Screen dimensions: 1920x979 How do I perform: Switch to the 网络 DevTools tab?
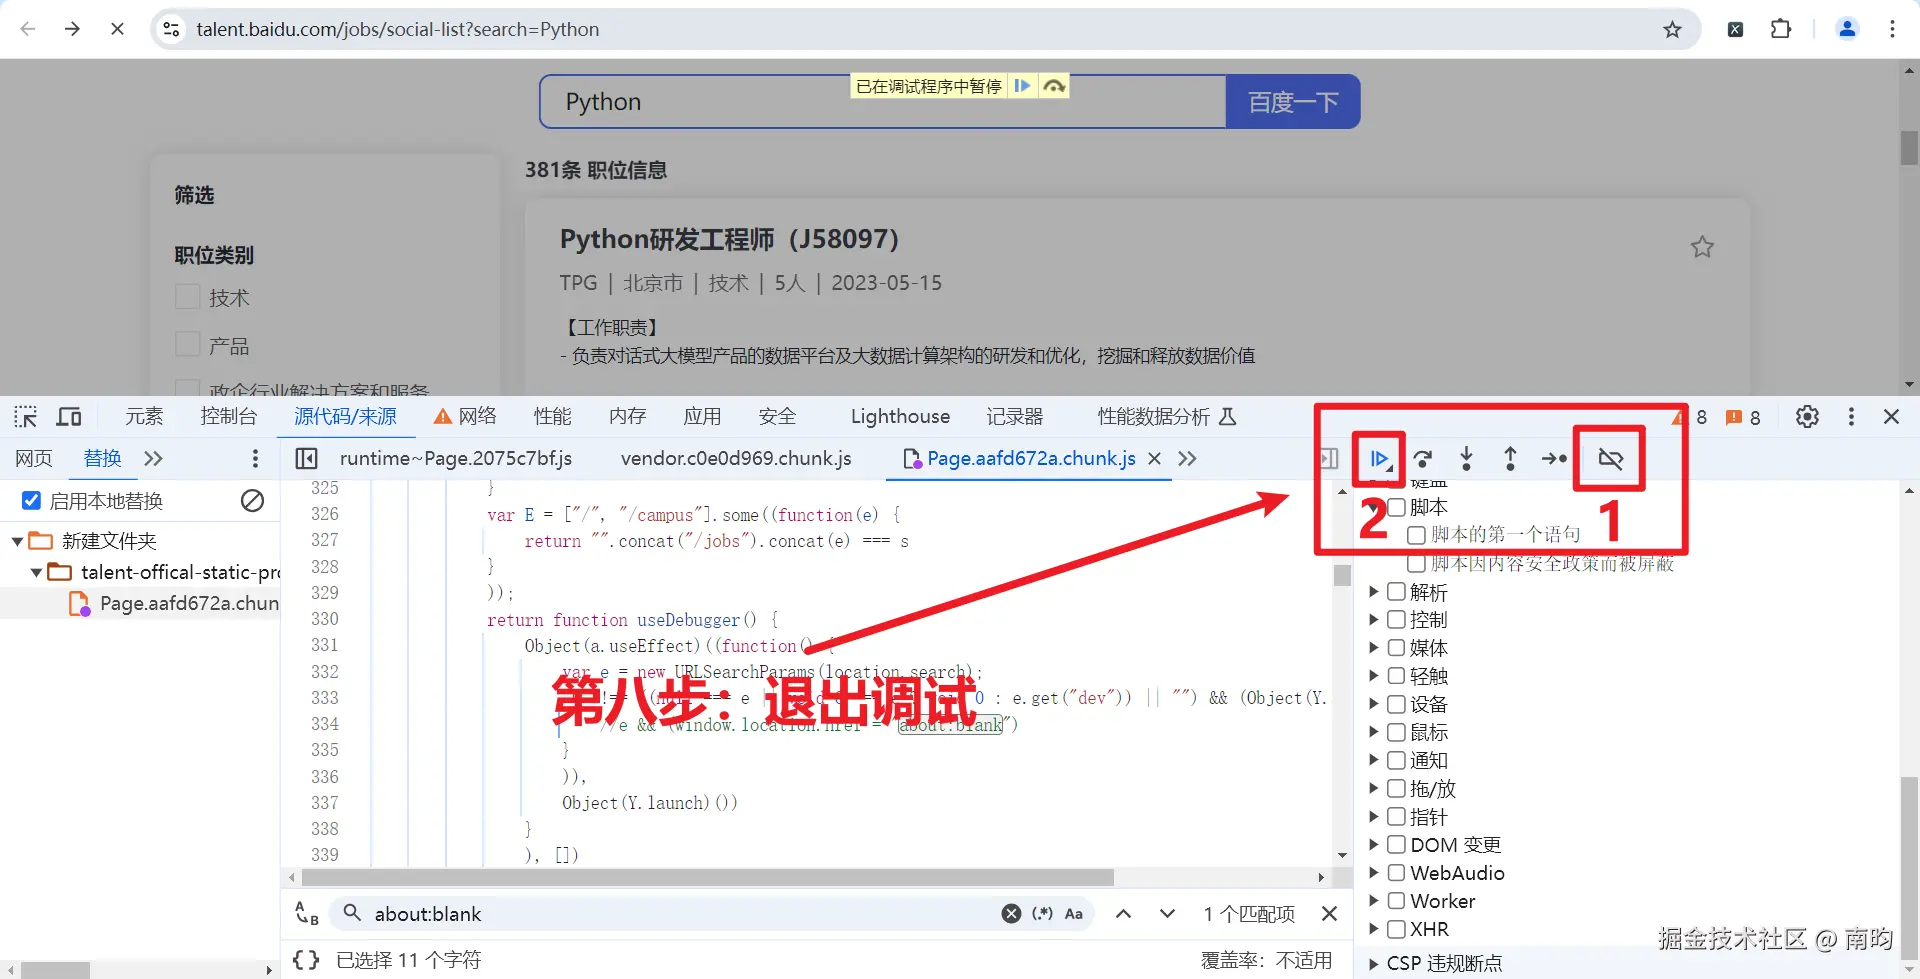(476, 417)
